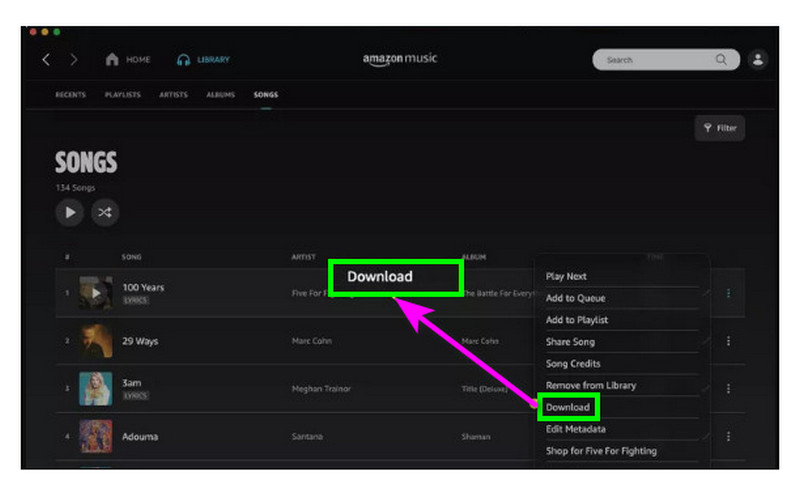800x493 pixels.
Task: Click the Filter button
Action: point(719,128)
